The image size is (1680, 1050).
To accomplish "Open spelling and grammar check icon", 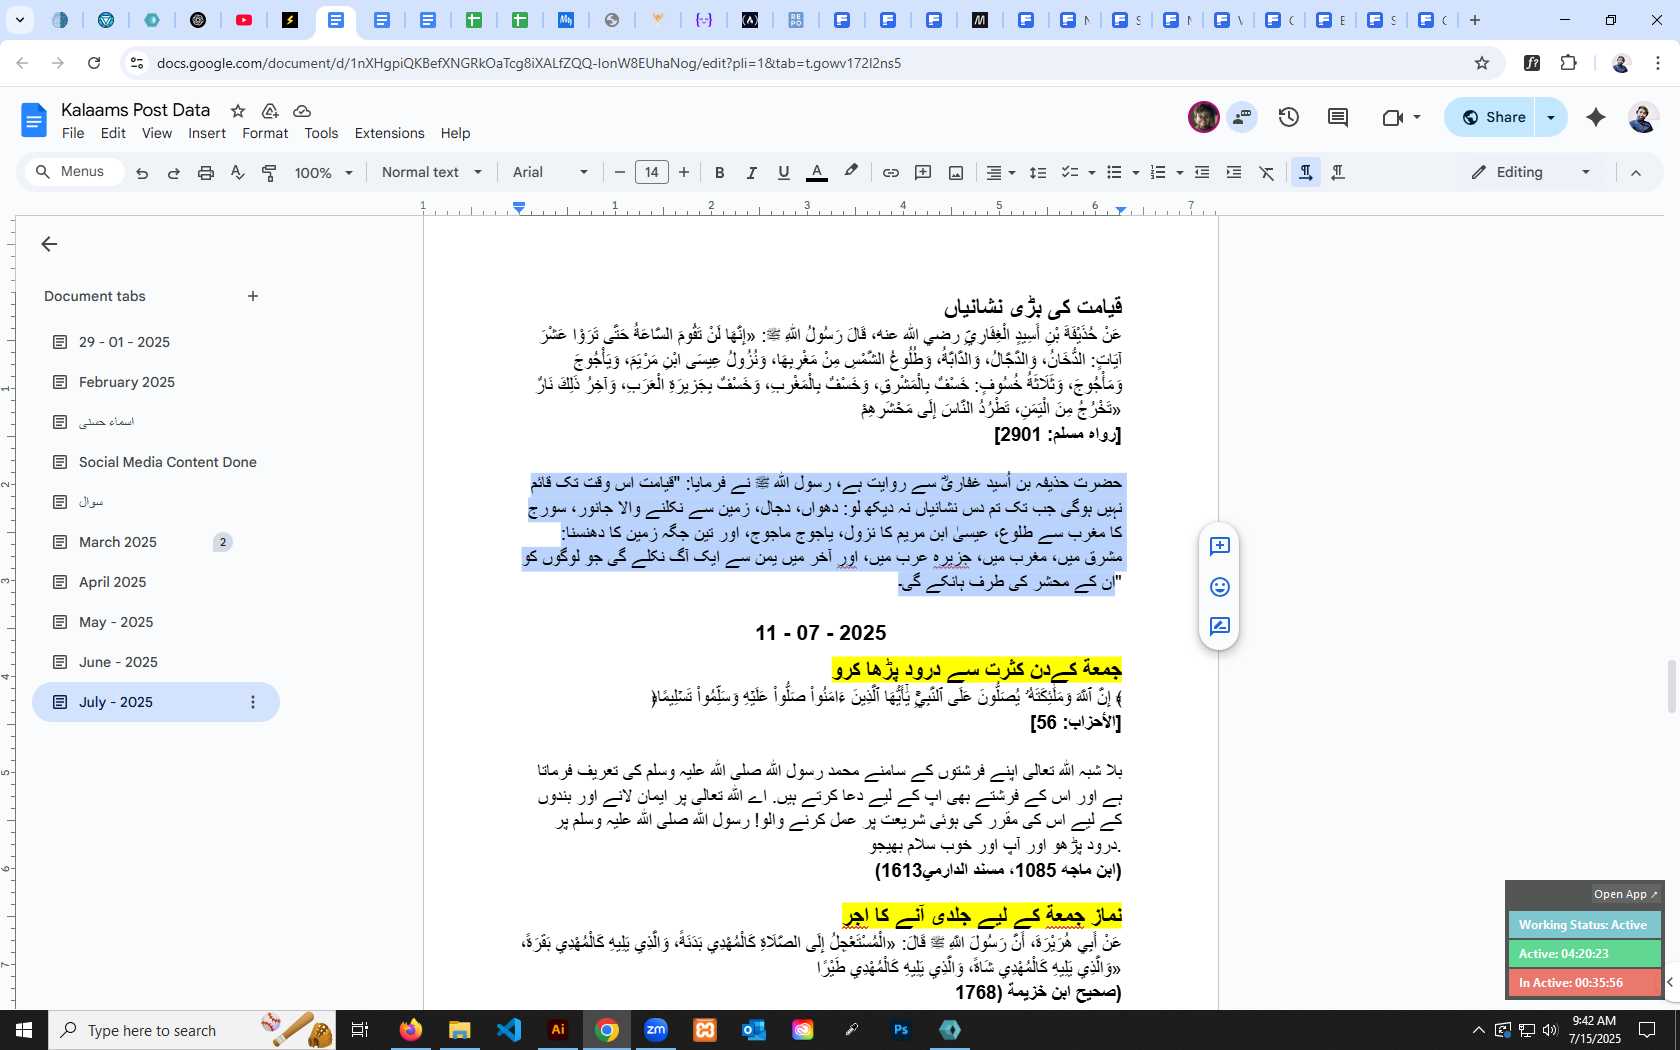I will [x=237, y=173].
